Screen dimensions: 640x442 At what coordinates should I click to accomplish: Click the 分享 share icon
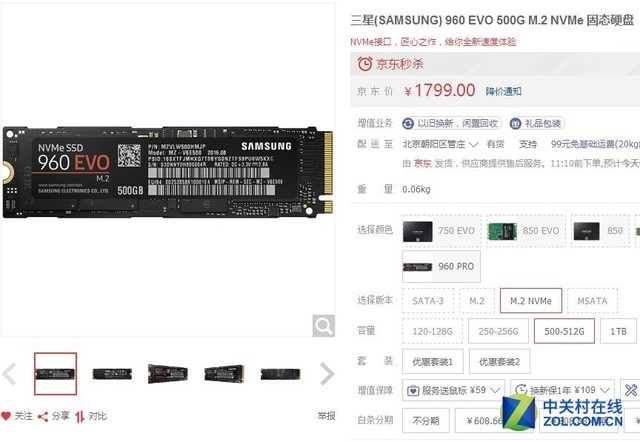pyautogui.click(x=43, y=416)
